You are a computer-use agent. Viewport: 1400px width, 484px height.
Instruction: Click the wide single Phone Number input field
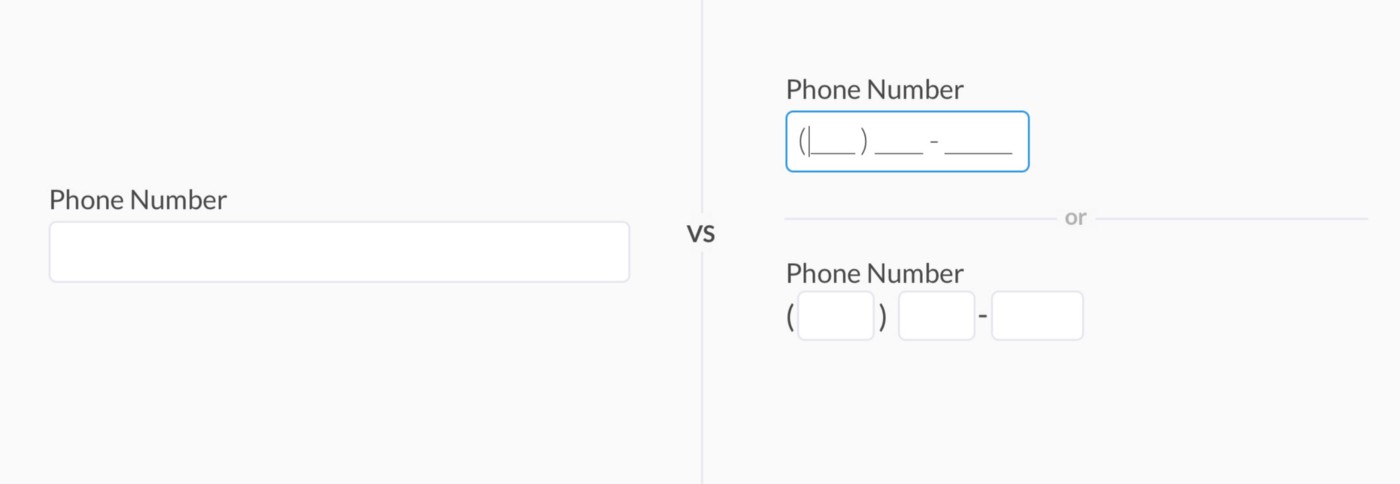[x=339, y=252]
